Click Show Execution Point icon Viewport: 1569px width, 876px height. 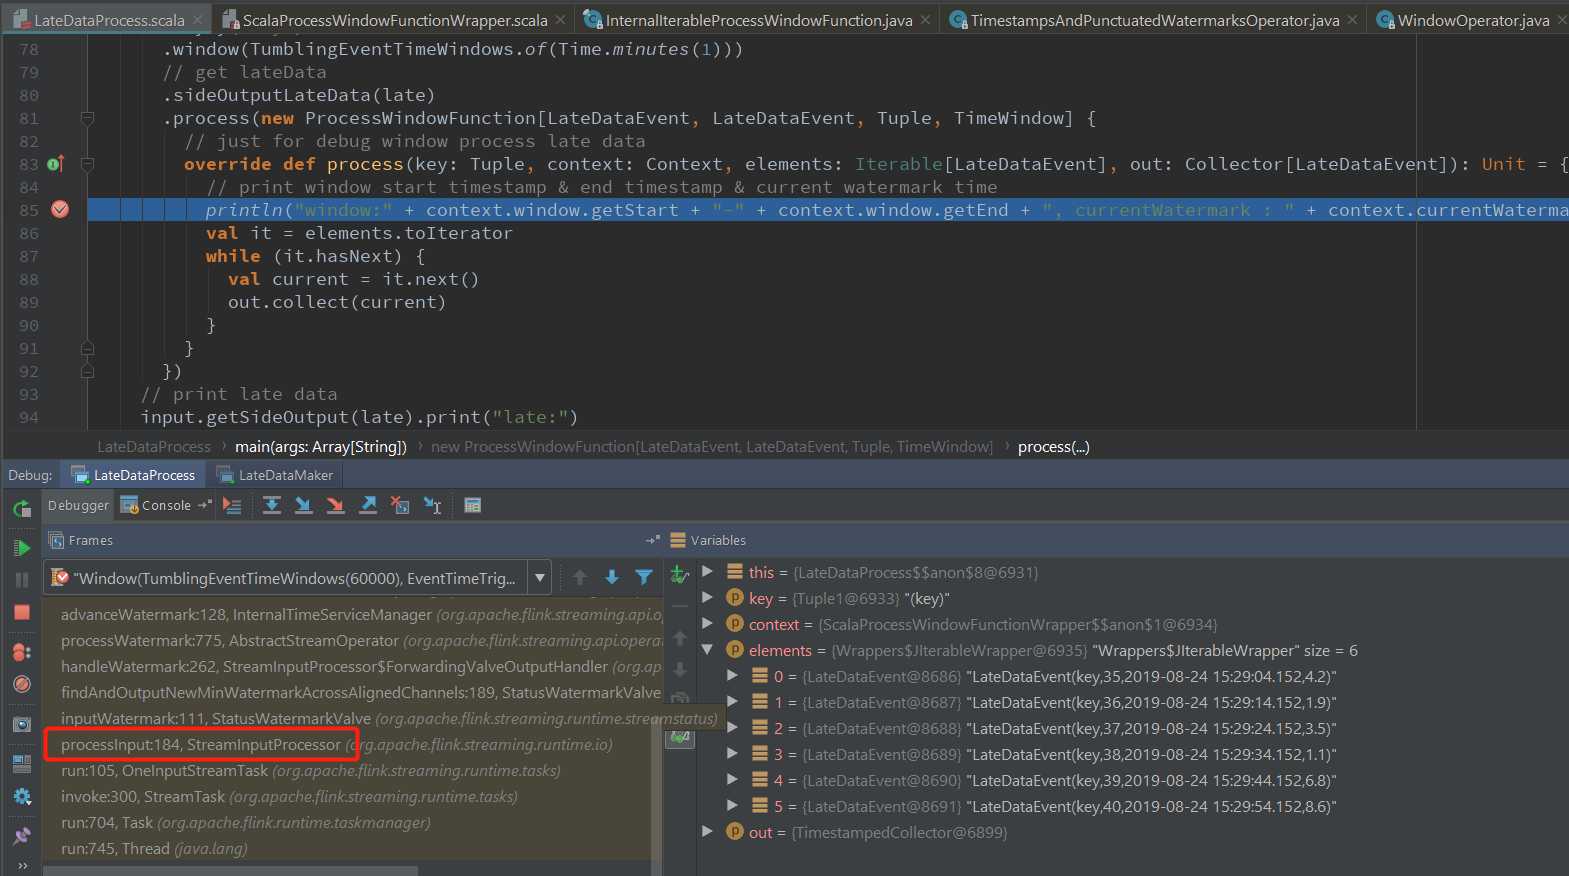point(232,505)
